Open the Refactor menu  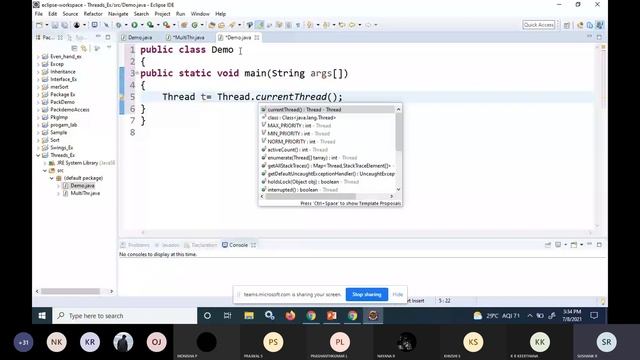(x=93, y=14)
